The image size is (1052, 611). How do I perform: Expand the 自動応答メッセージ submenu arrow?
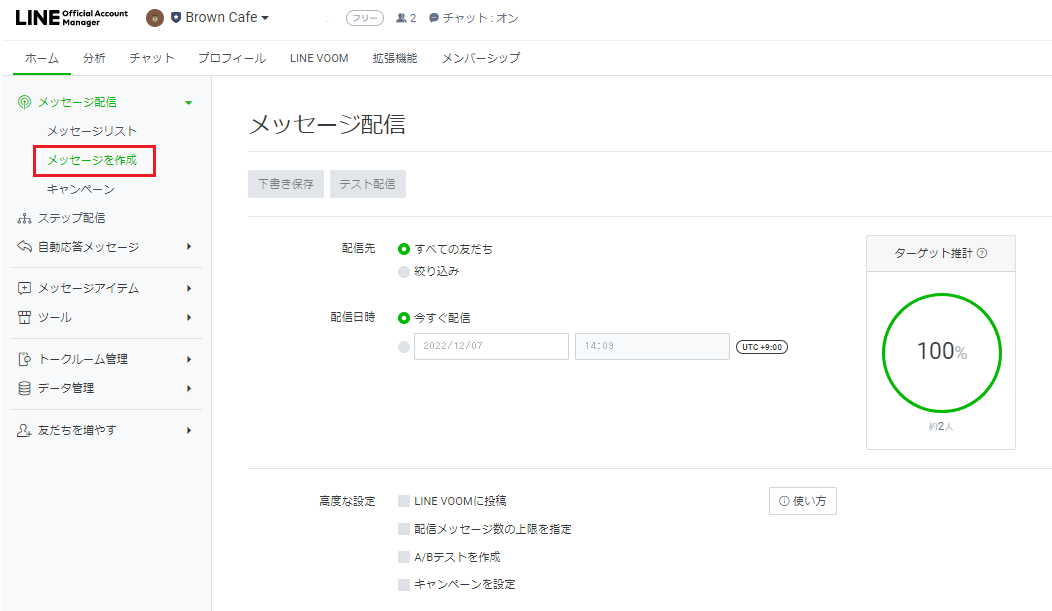(x=188, y=247)
